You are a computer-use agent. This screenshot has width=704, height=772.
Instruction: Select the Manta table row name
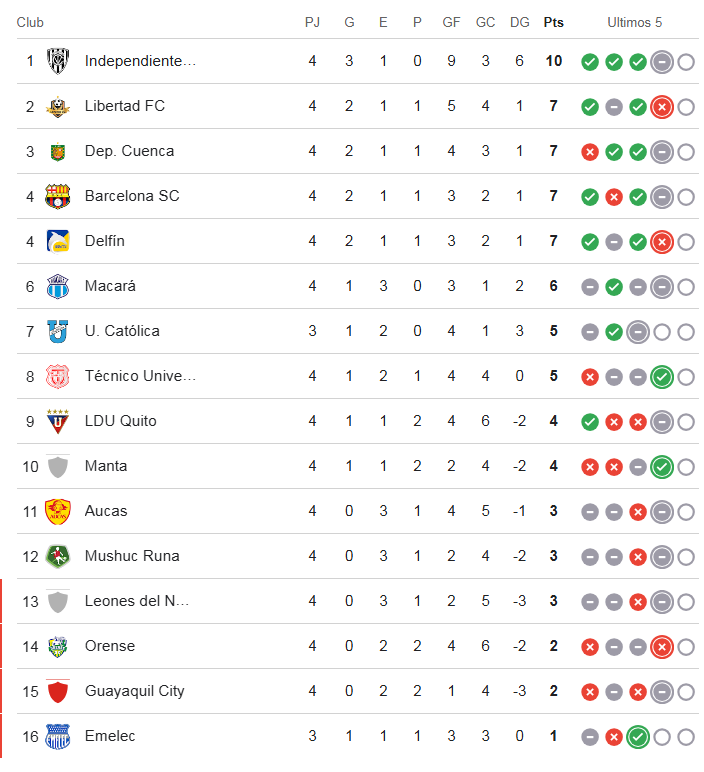tap(106, 466)
